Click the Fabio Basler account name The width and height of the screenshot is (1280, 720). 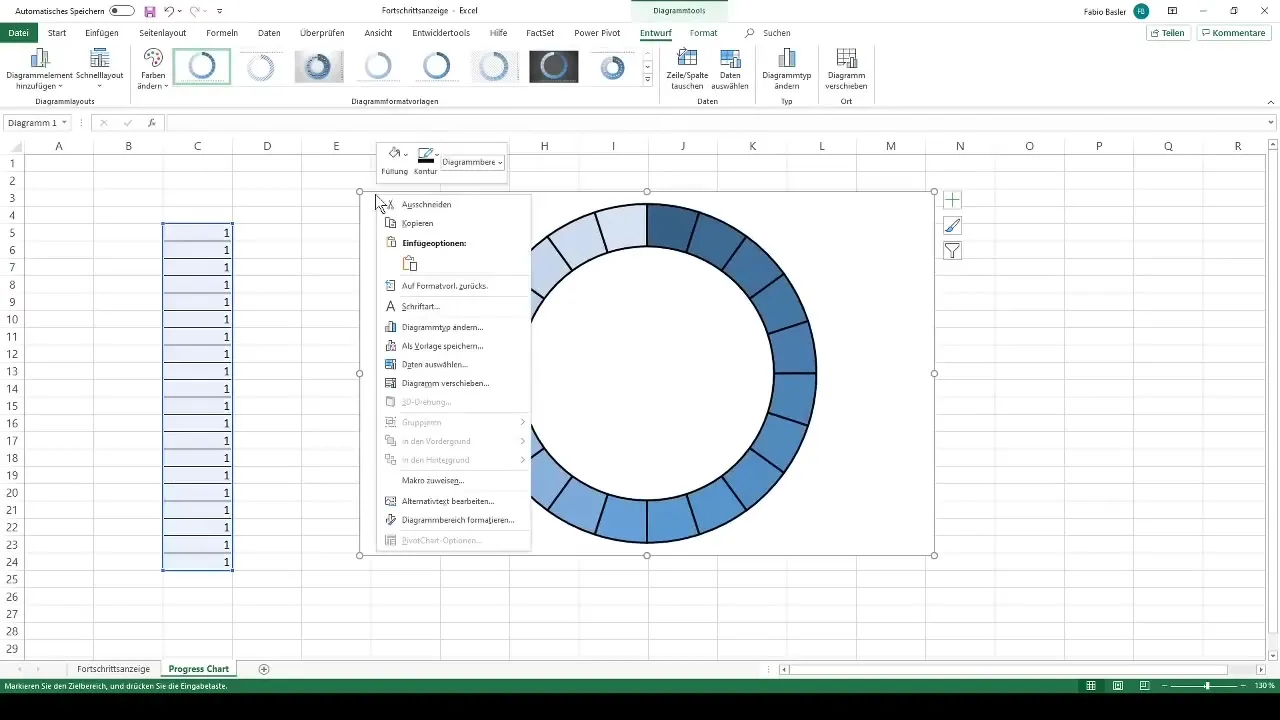tap(1103, 10)
